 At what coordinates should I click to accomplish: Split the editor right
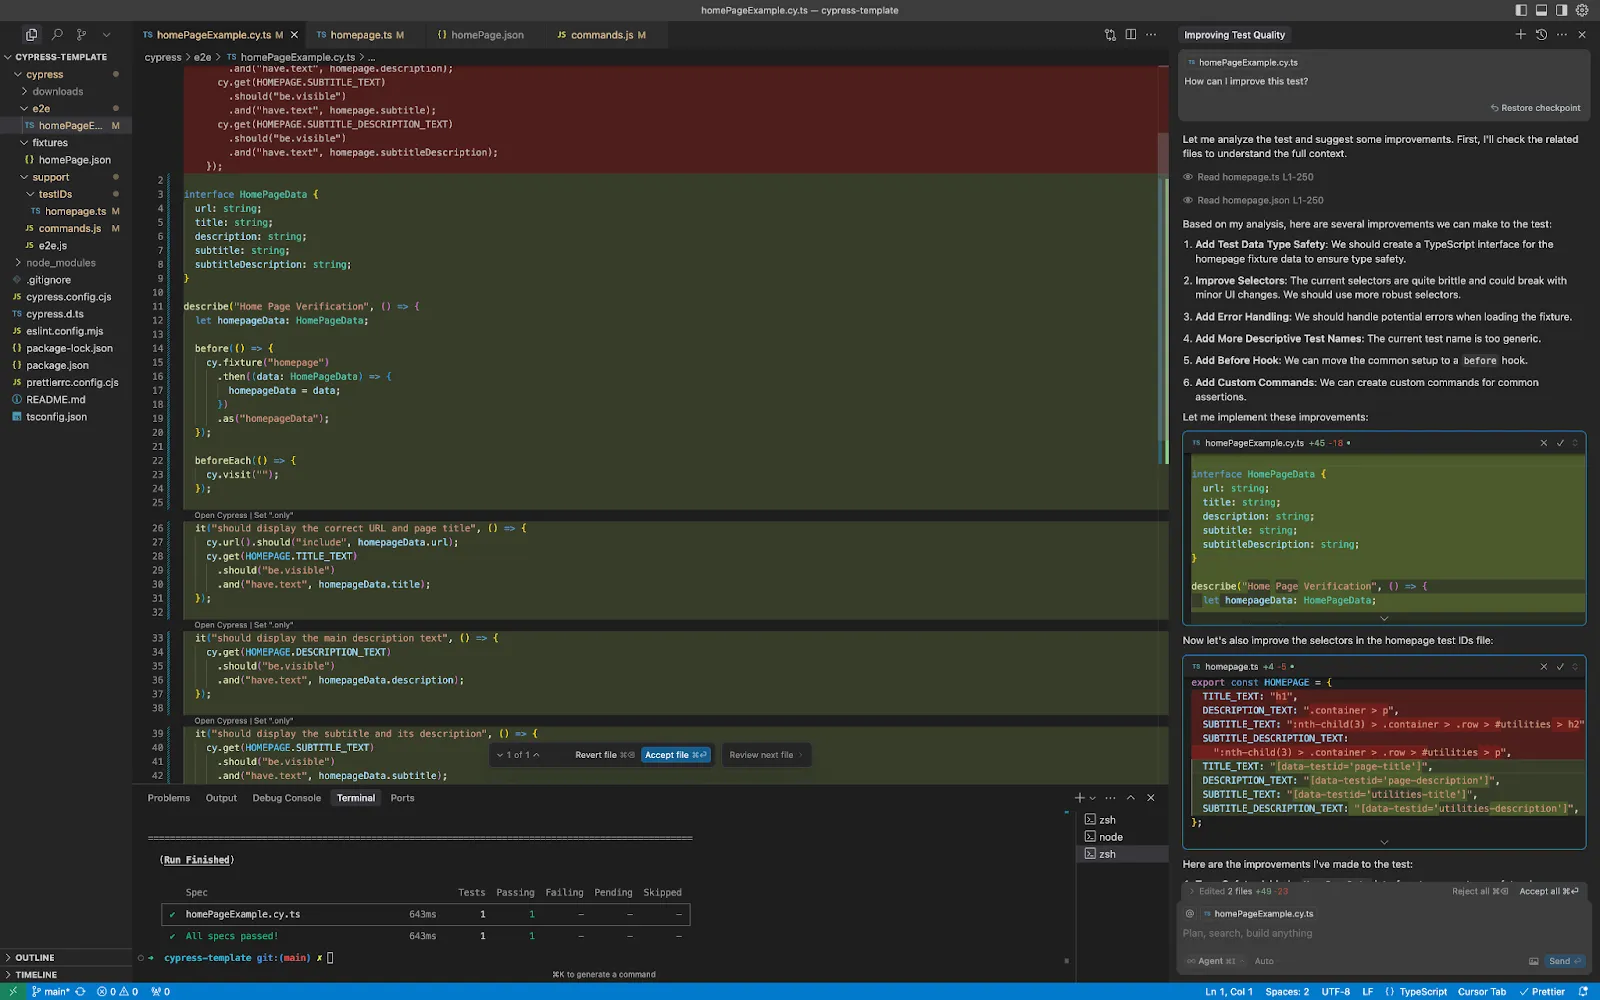1131,34
